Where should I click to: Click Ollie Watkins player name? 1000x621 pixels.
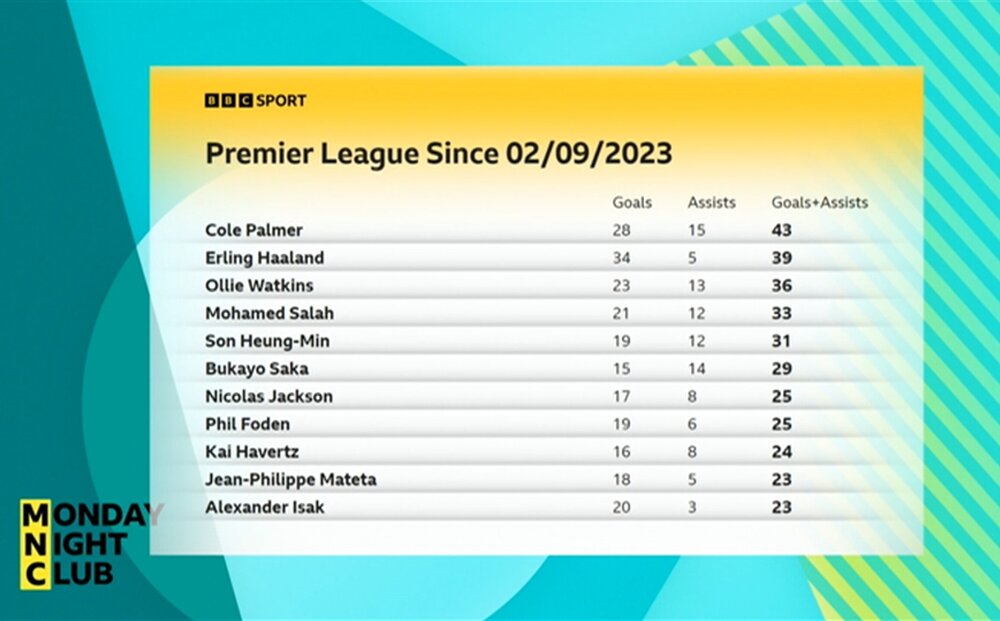(259, 286)
